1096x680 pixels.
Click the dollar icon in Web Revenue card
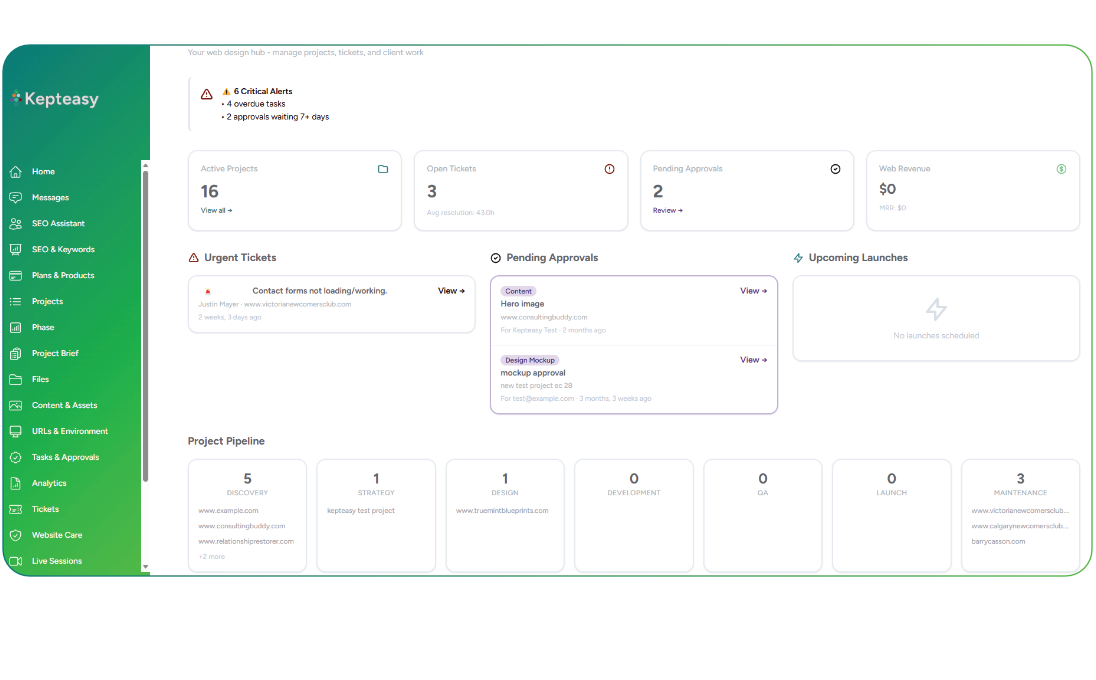[1061, 169]
